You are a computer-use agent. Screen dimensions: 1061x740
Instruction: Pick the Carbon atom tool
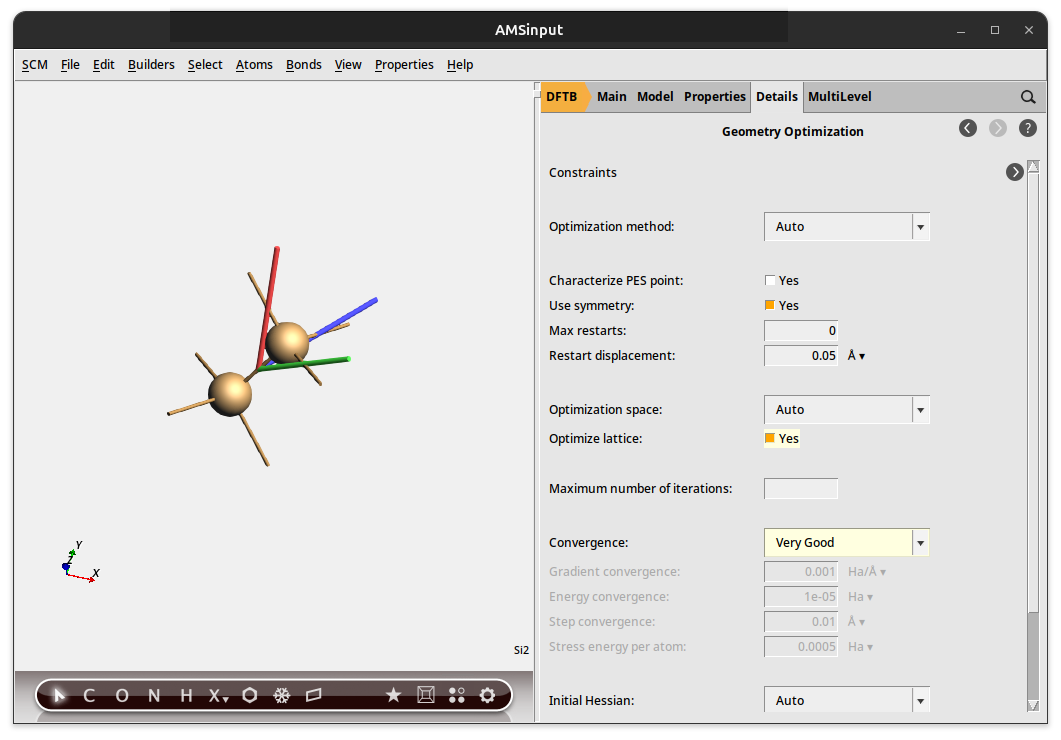pos(88,695)
